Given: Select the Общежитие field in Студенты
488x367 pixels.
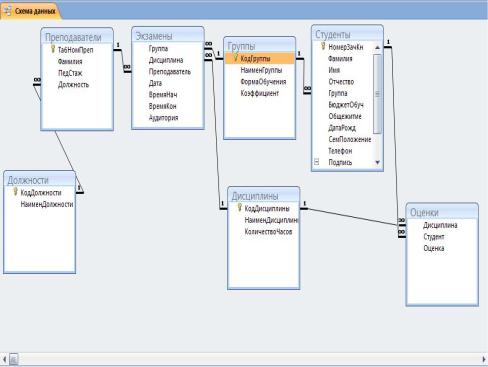Looking at the screenshot, I should coord(345,116).
